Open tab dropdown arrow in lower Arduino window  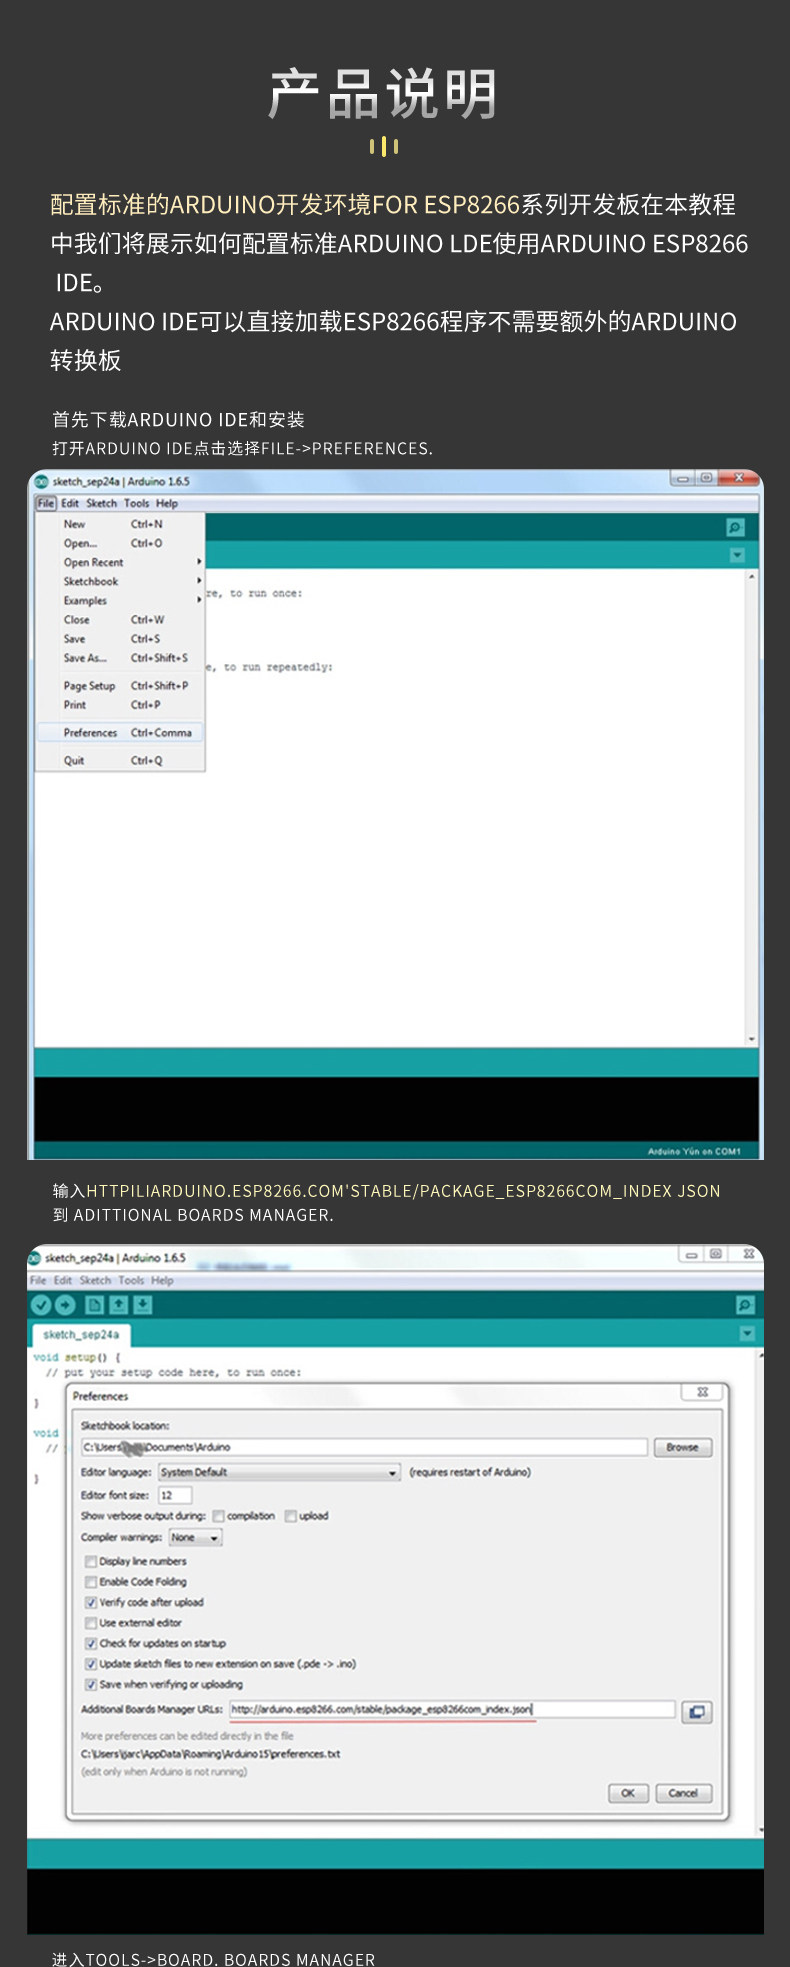(747, 1333)
